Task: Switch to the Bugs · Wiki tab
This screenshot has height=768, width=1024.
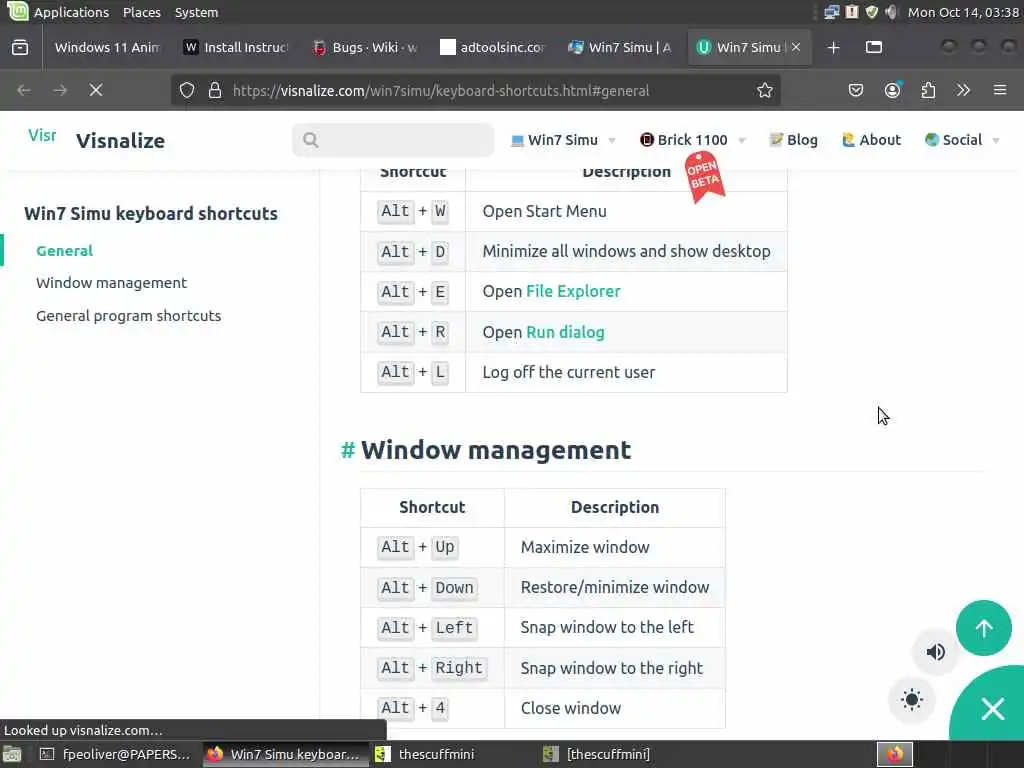Action: pos(364,47)
